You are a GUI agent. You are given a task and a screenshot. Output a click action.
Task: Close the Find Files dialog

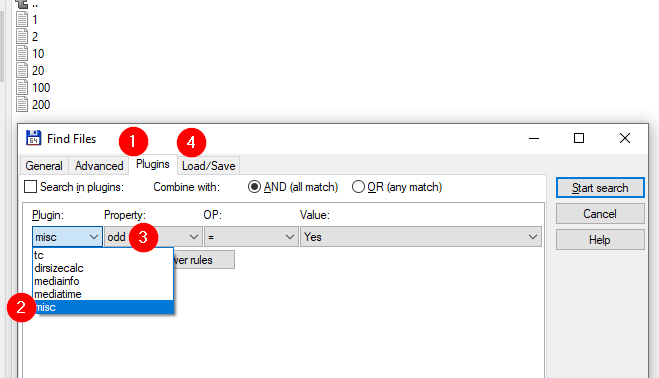coord(625,138)
